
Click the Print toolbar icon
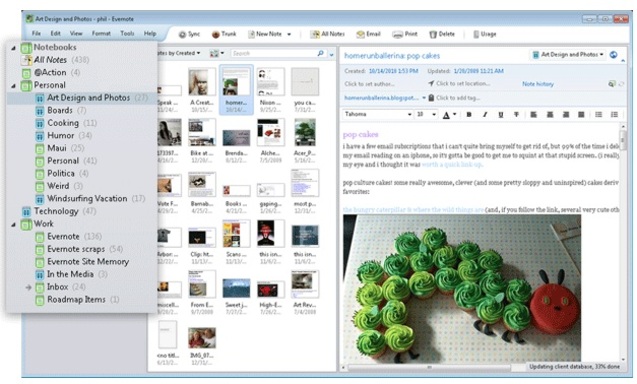tap(397, 35)
